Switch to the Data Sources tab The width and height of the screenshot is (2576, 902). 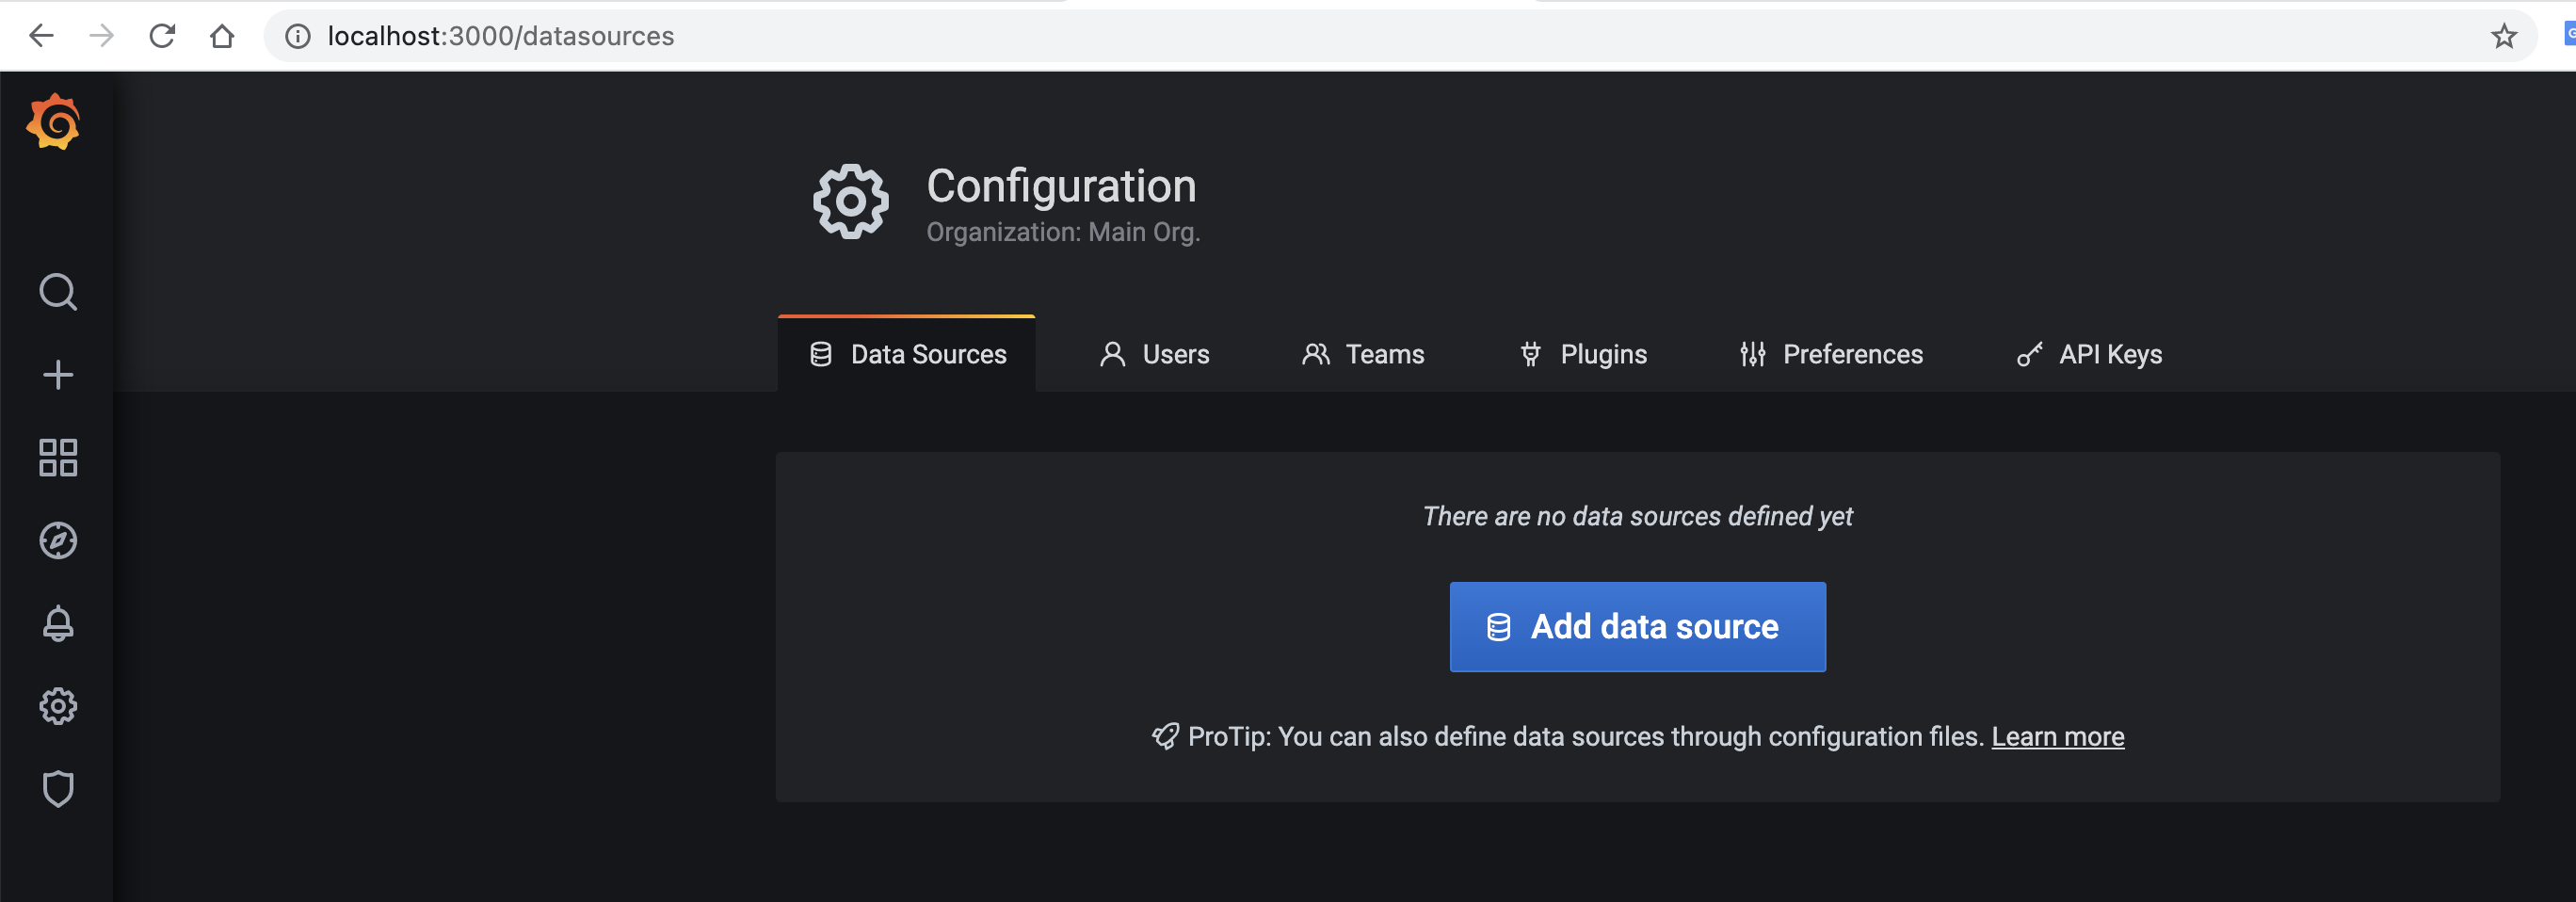pyautogui.click(x=907, y=354)
